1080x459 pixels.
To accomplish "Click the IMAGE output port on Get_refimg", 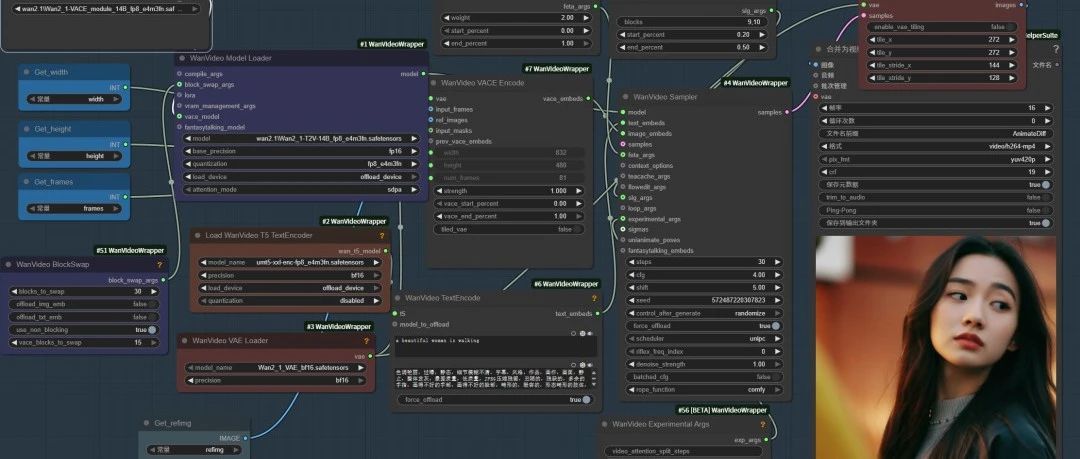I will [245, 438].
